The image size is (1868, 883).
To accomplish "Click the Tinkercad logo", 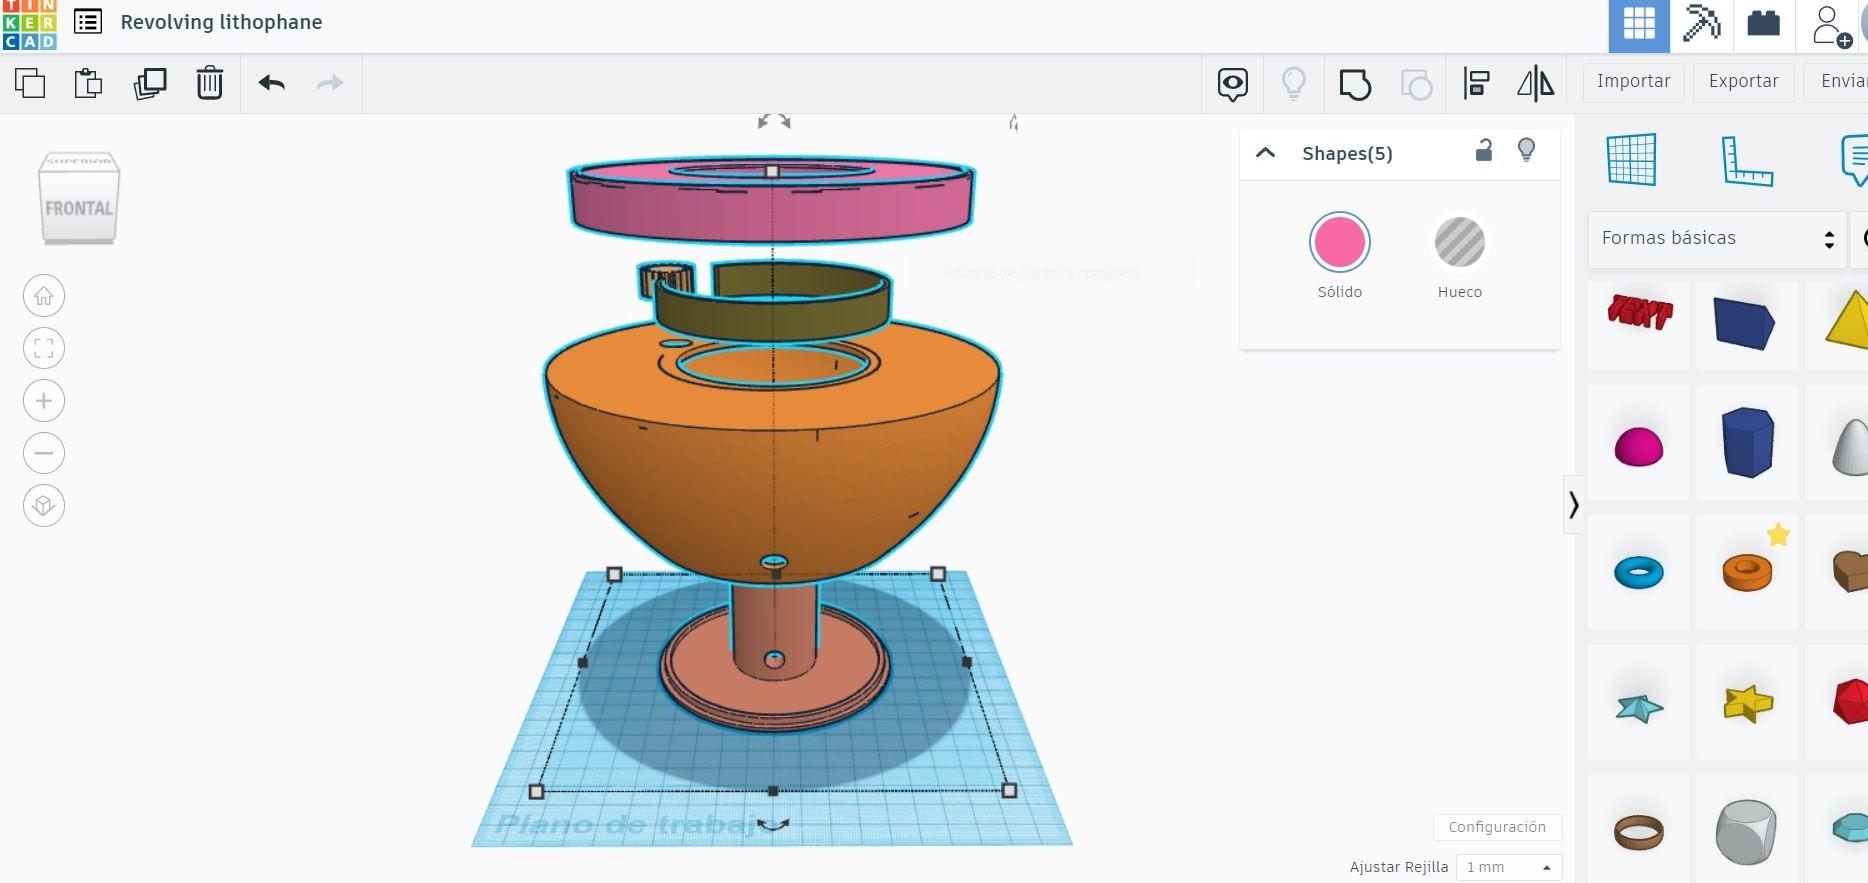I will (29, 24).
